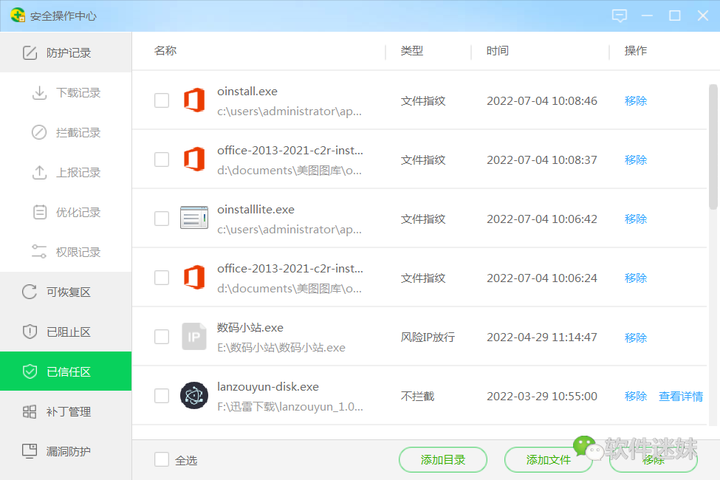The width and height of the screenshot is (720, 480).
Task: Click the Office icon of the 10:06:24 entry
Action: click(194, 277)
